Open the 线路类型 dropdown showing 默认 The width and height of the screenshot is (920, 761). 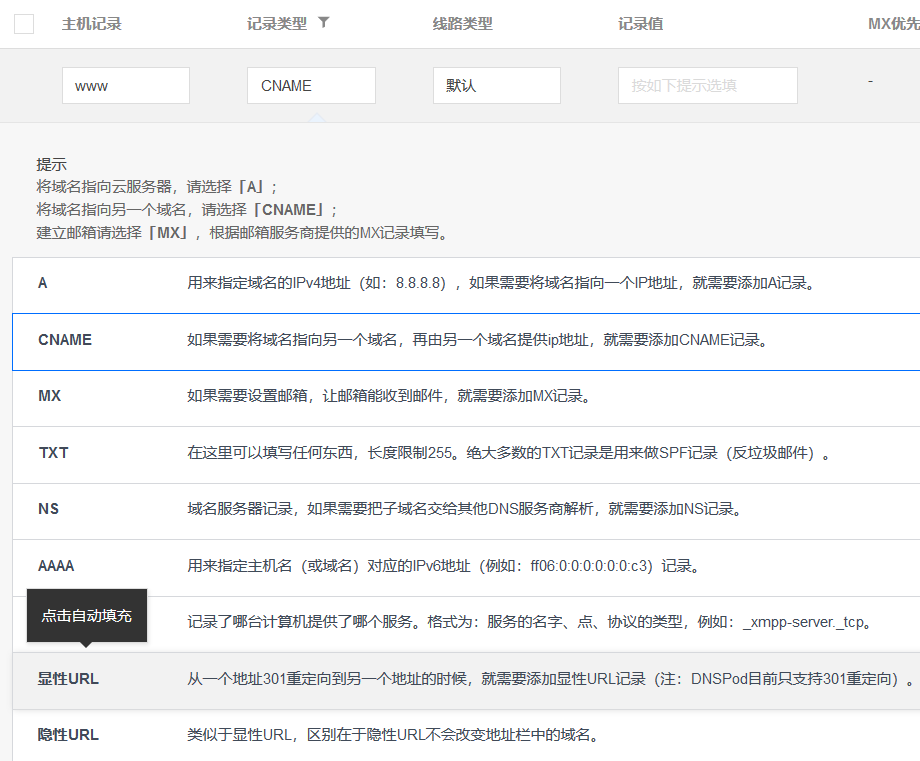[496, 86]
